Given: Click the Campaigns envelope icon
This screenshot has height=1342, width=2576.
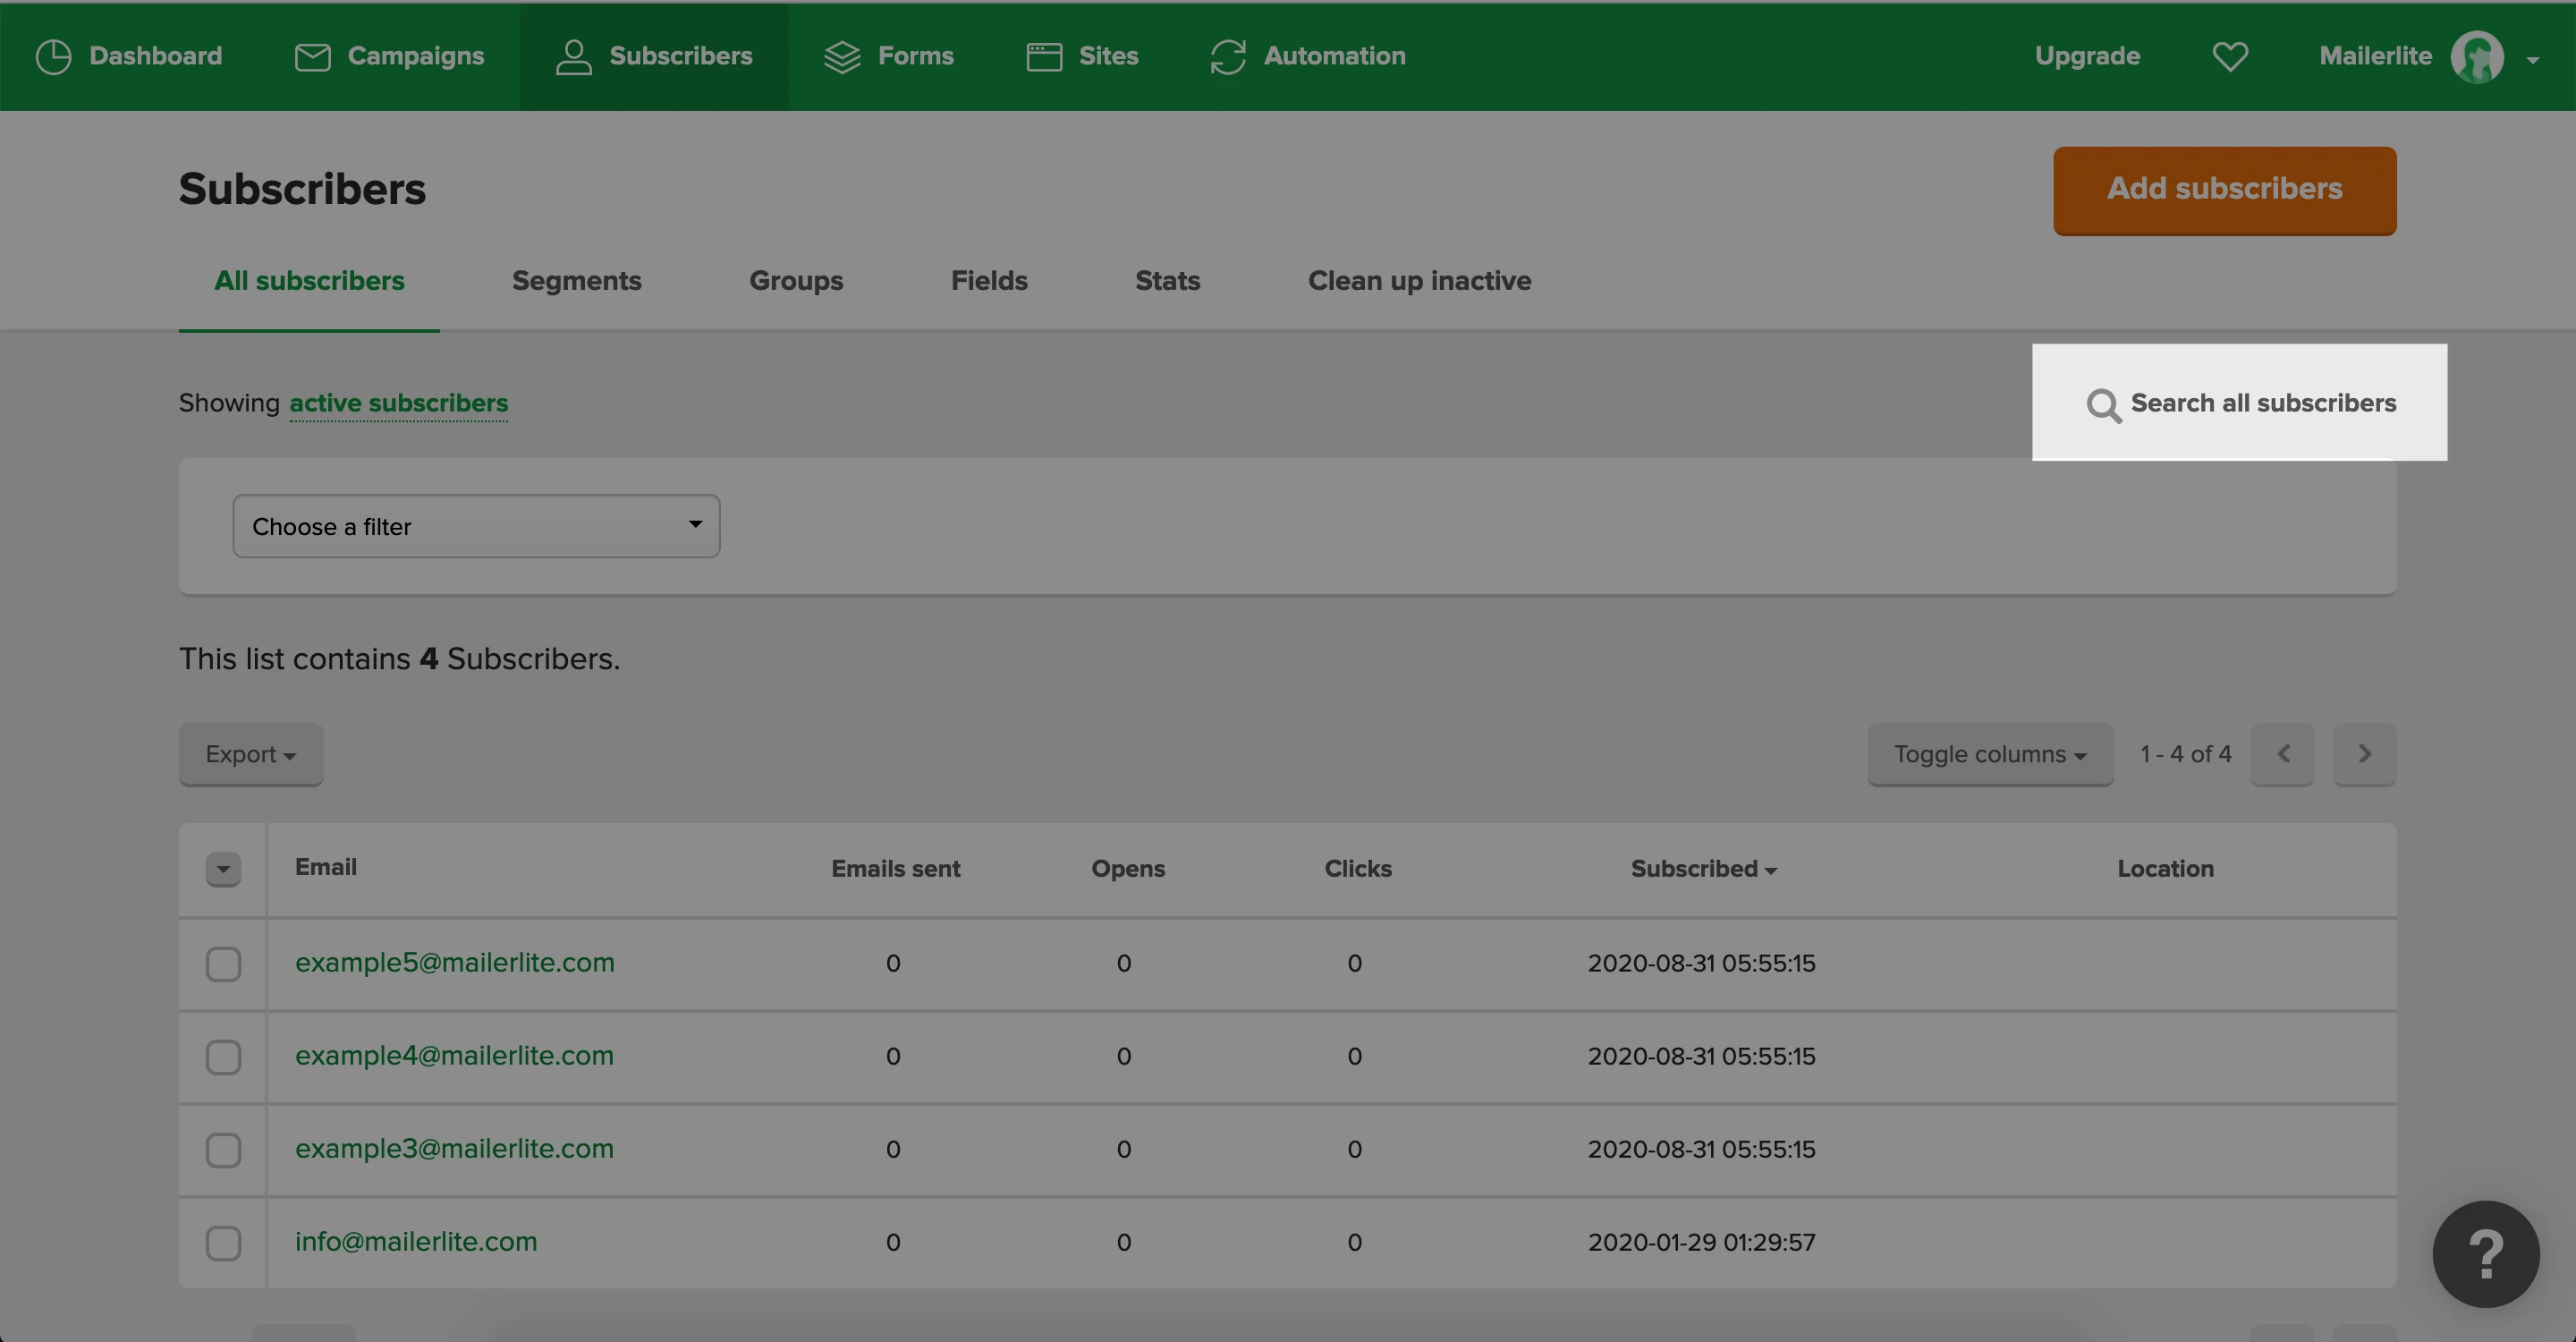Looking at the screenshot, I should (312, 57).
